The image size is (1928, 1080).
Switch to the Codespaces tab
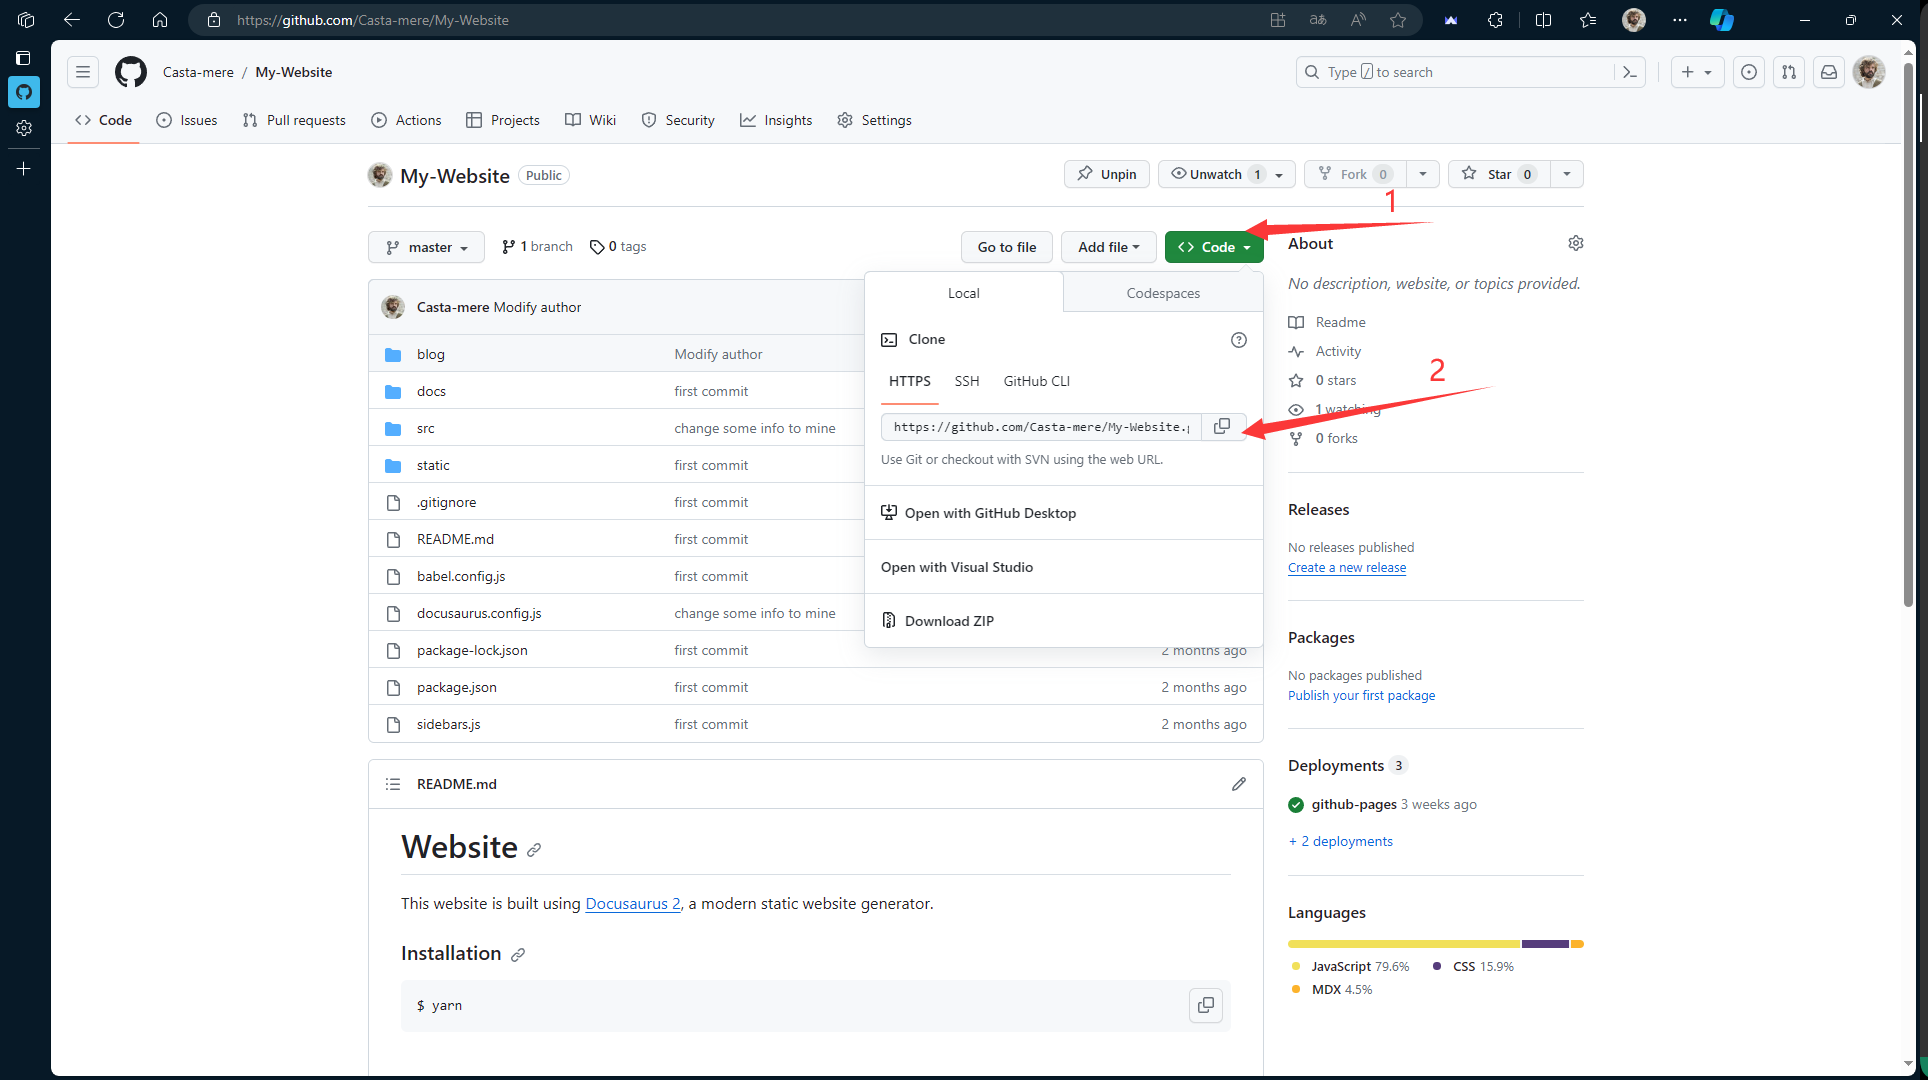pyautogui.click(x=1163, y=293)
